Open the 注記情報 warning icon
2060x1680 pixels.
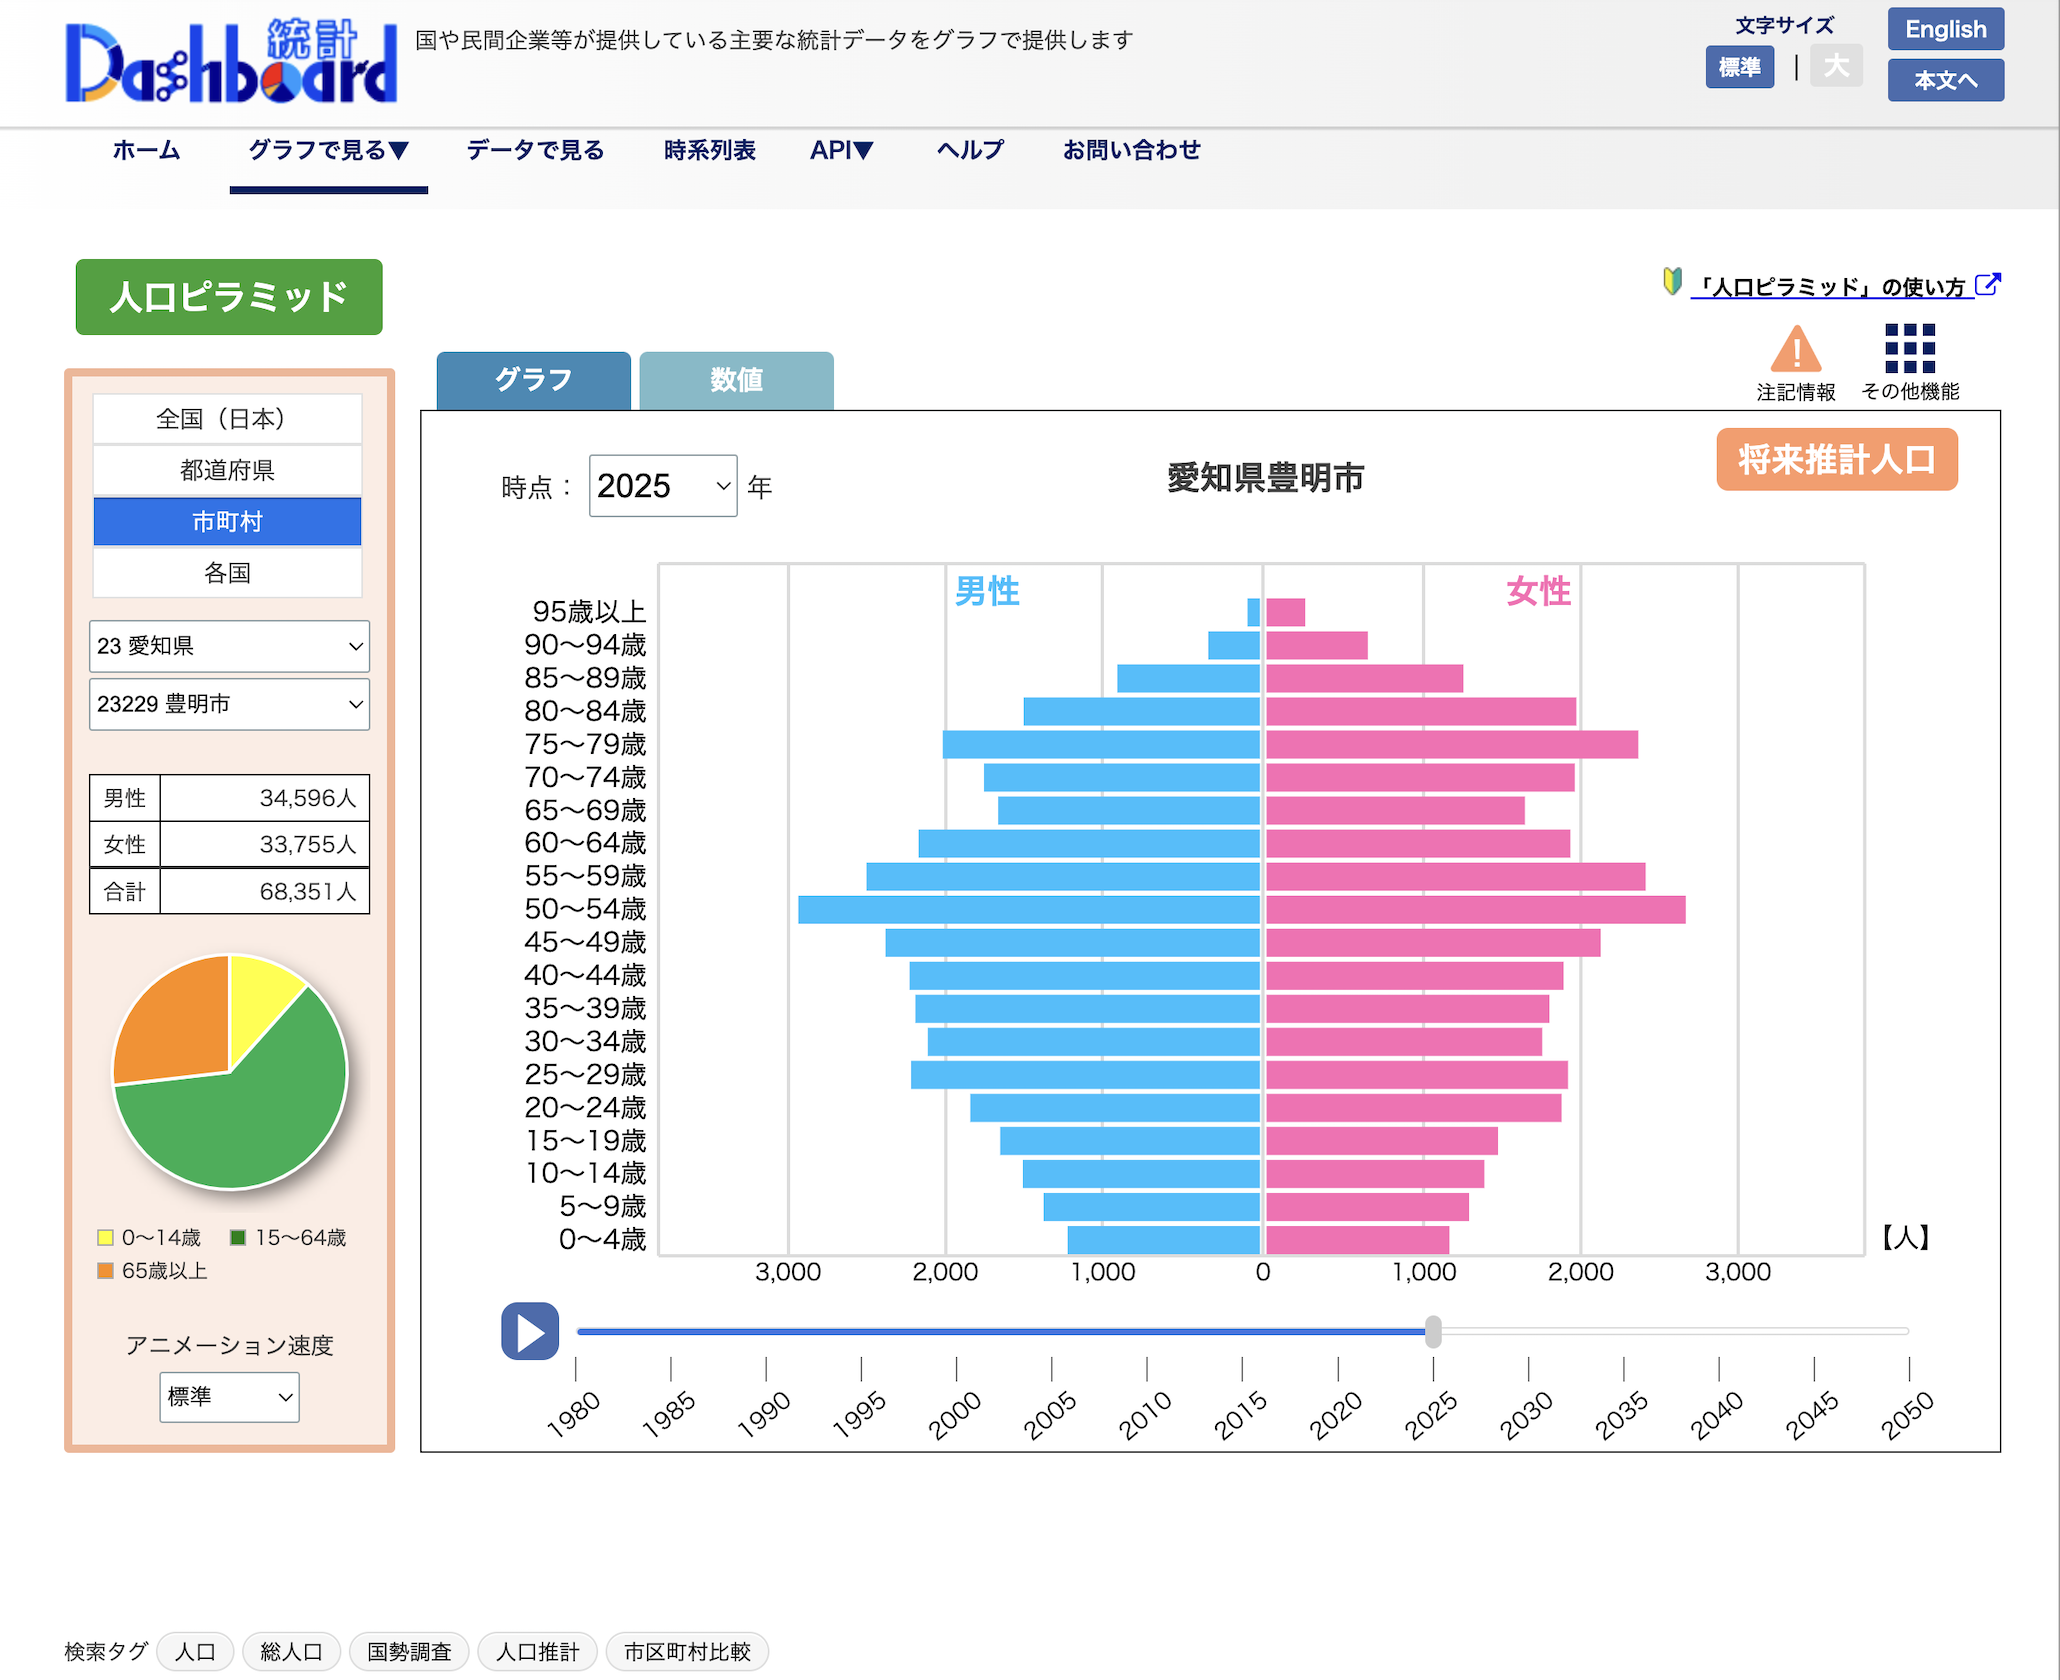point(1795,350)
